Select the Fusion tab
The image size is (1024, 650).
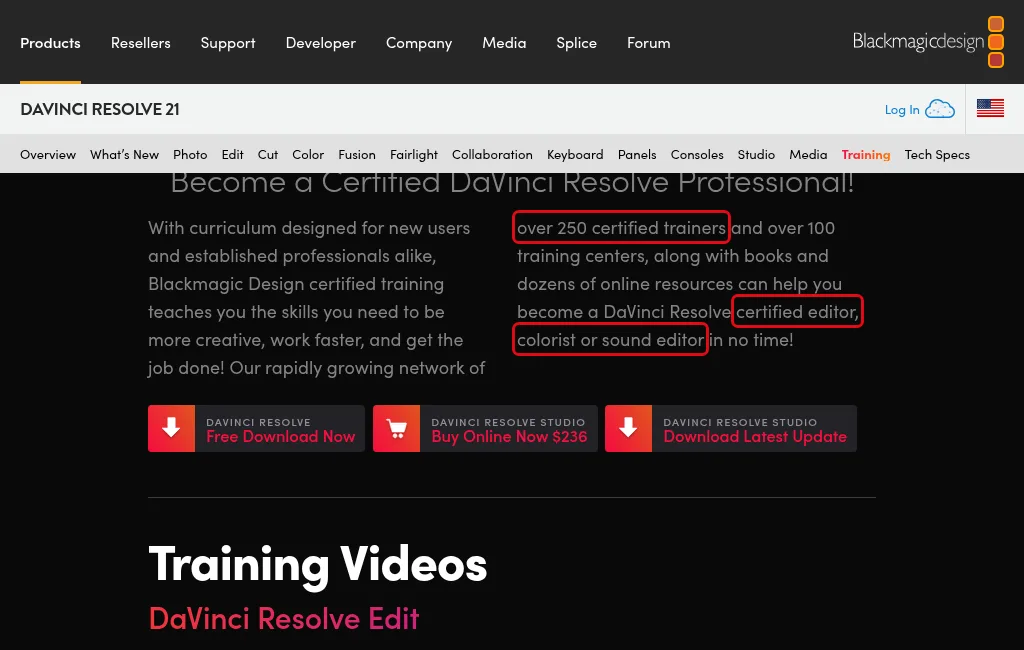(x=357, y=155)
